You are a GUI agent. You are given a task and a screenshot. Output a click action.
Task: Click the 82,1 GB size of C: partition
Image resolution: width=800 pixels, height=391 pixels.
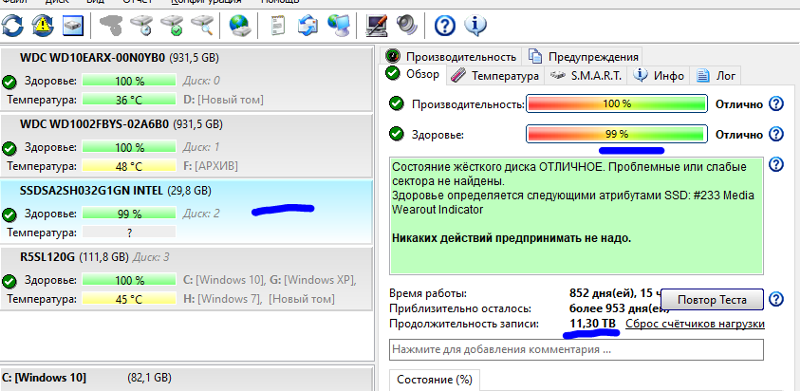click(x=149, y=378)
